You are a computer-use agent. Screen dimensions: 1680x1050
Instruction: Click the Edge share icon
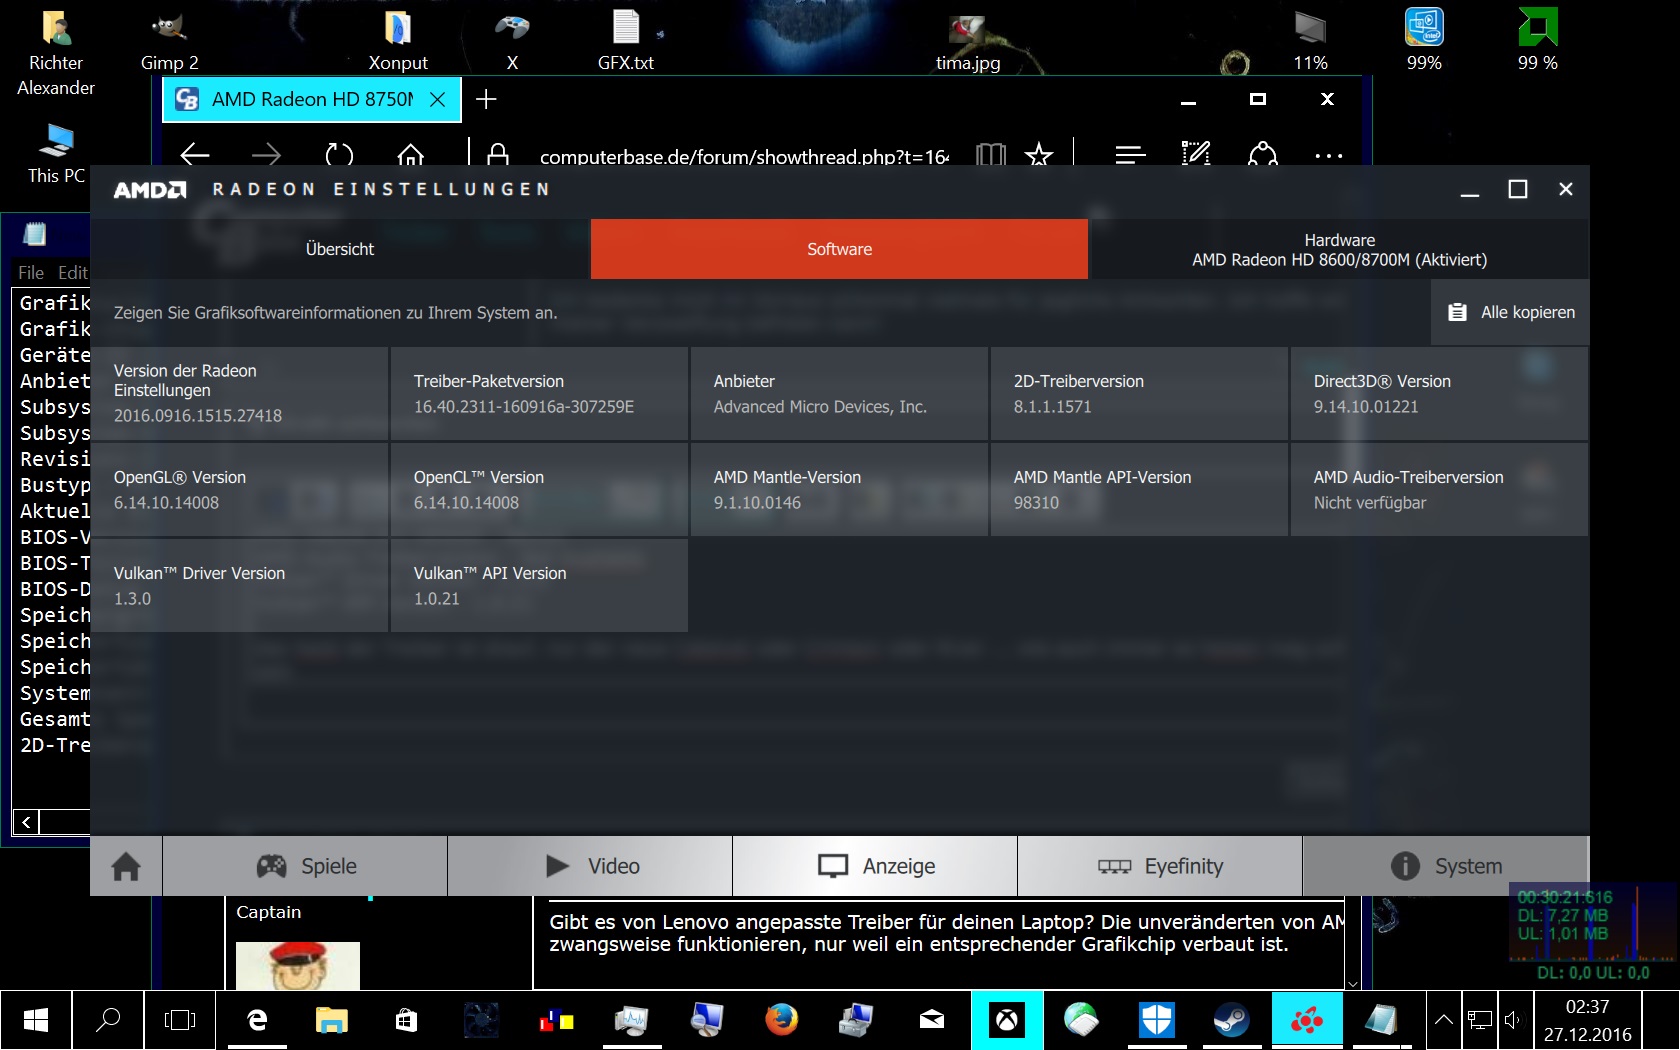1263,155
